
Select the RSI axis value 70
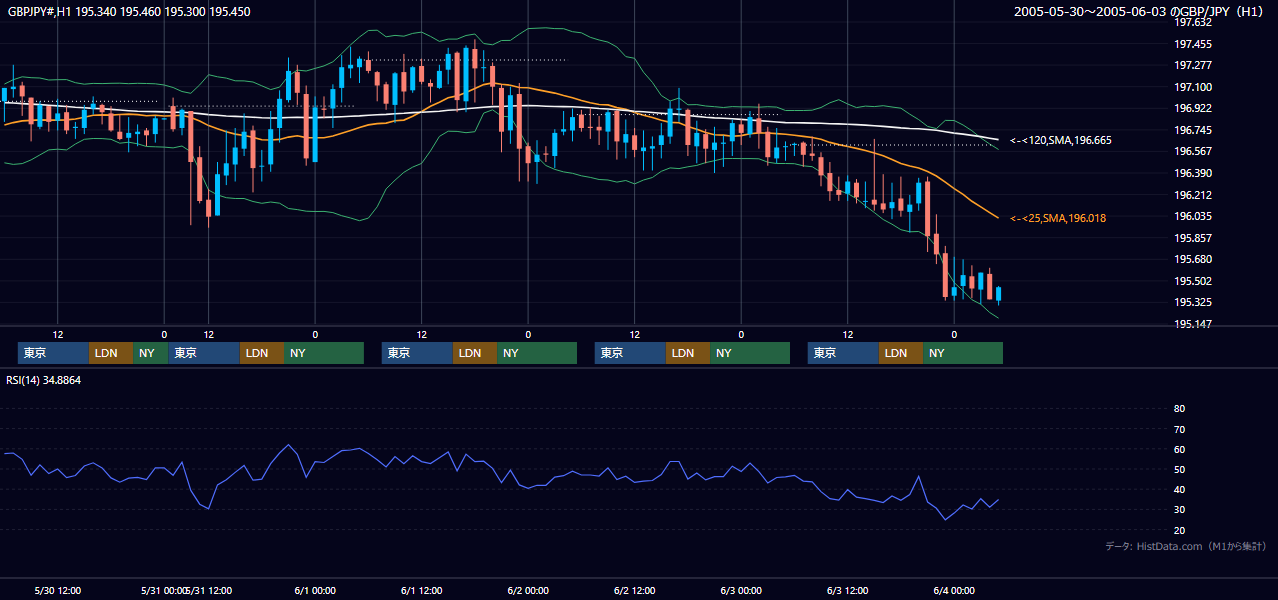(x=1179, y=429)
